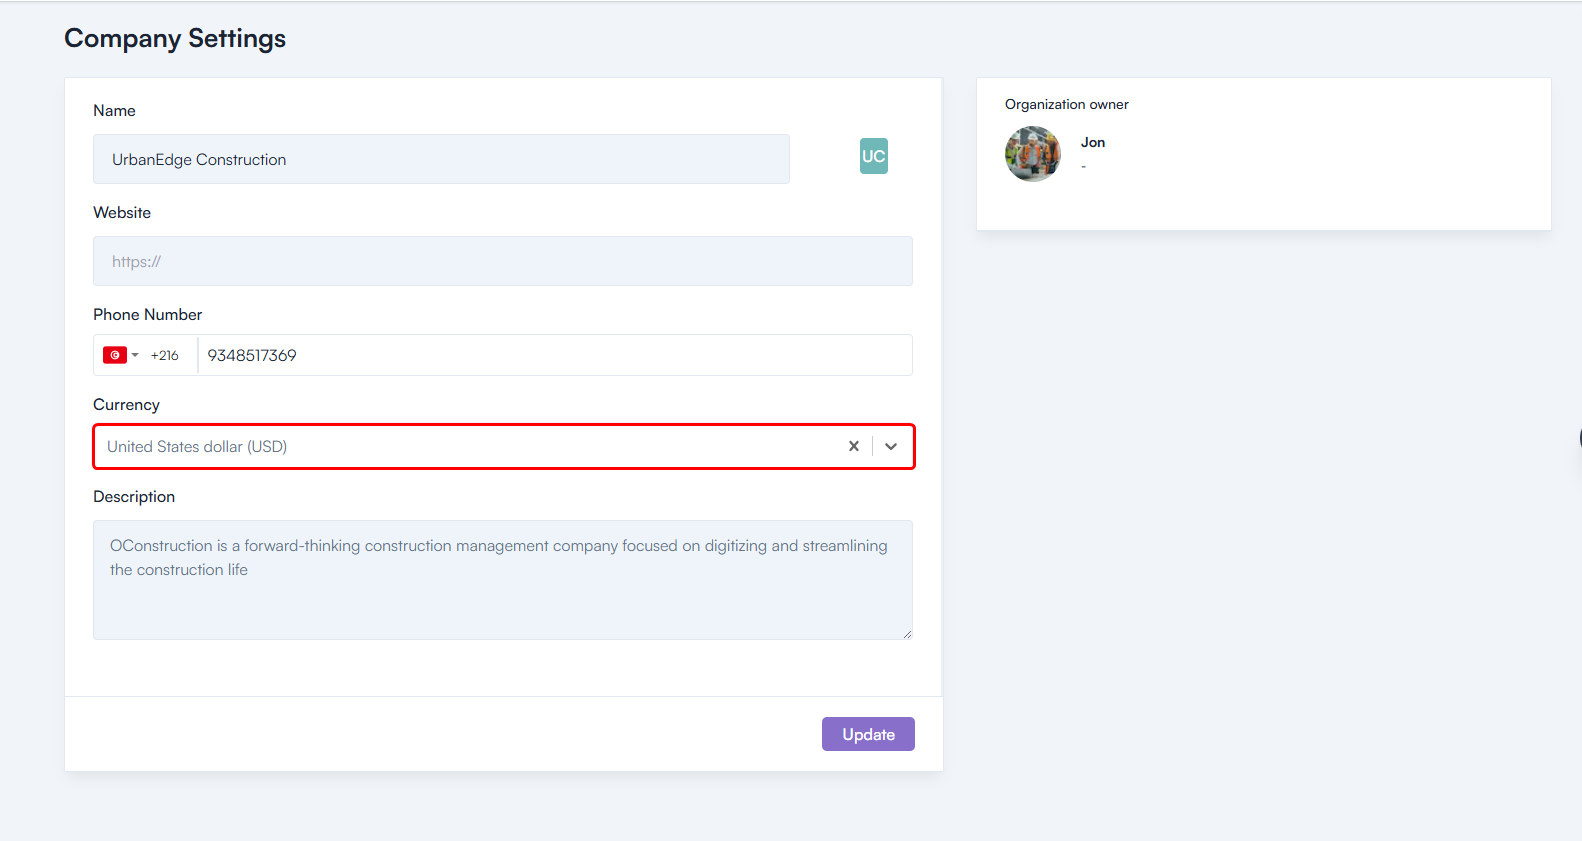
Task: Expand the Currency dropdown chevron
Action: [891, 446]
